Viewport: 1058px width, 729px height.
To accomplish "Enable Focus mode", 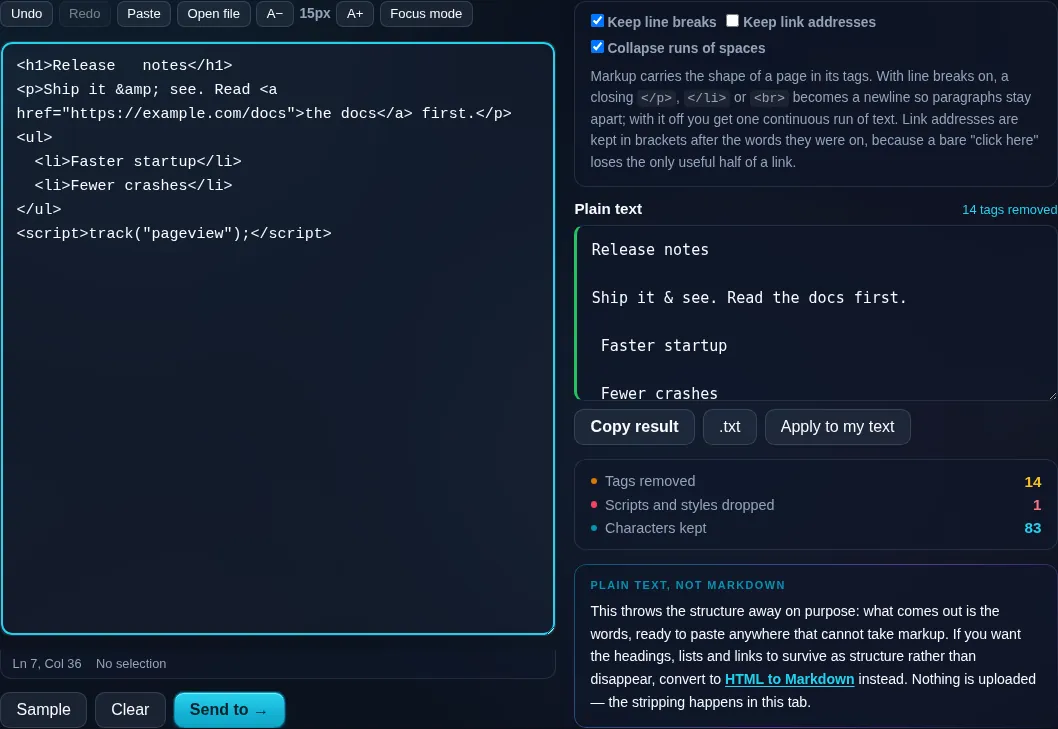I will pos(426,14).
